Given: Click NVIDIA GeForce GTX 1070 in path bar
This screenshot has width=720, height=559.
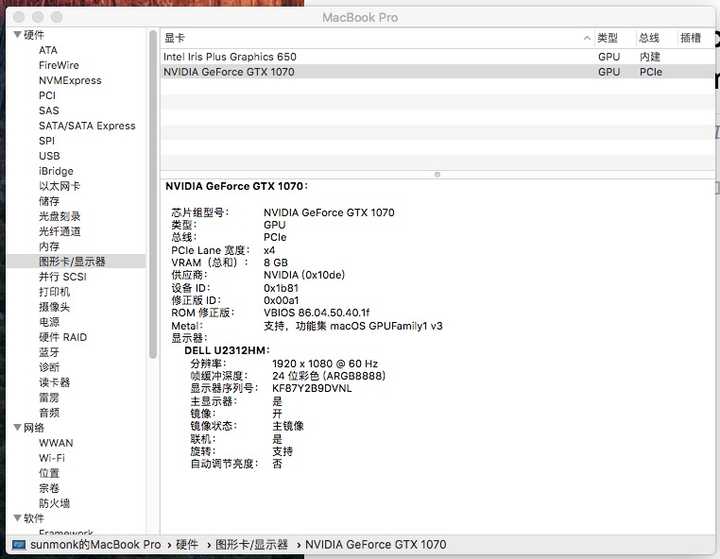Looking at the screenshot, I should [376, 545].
